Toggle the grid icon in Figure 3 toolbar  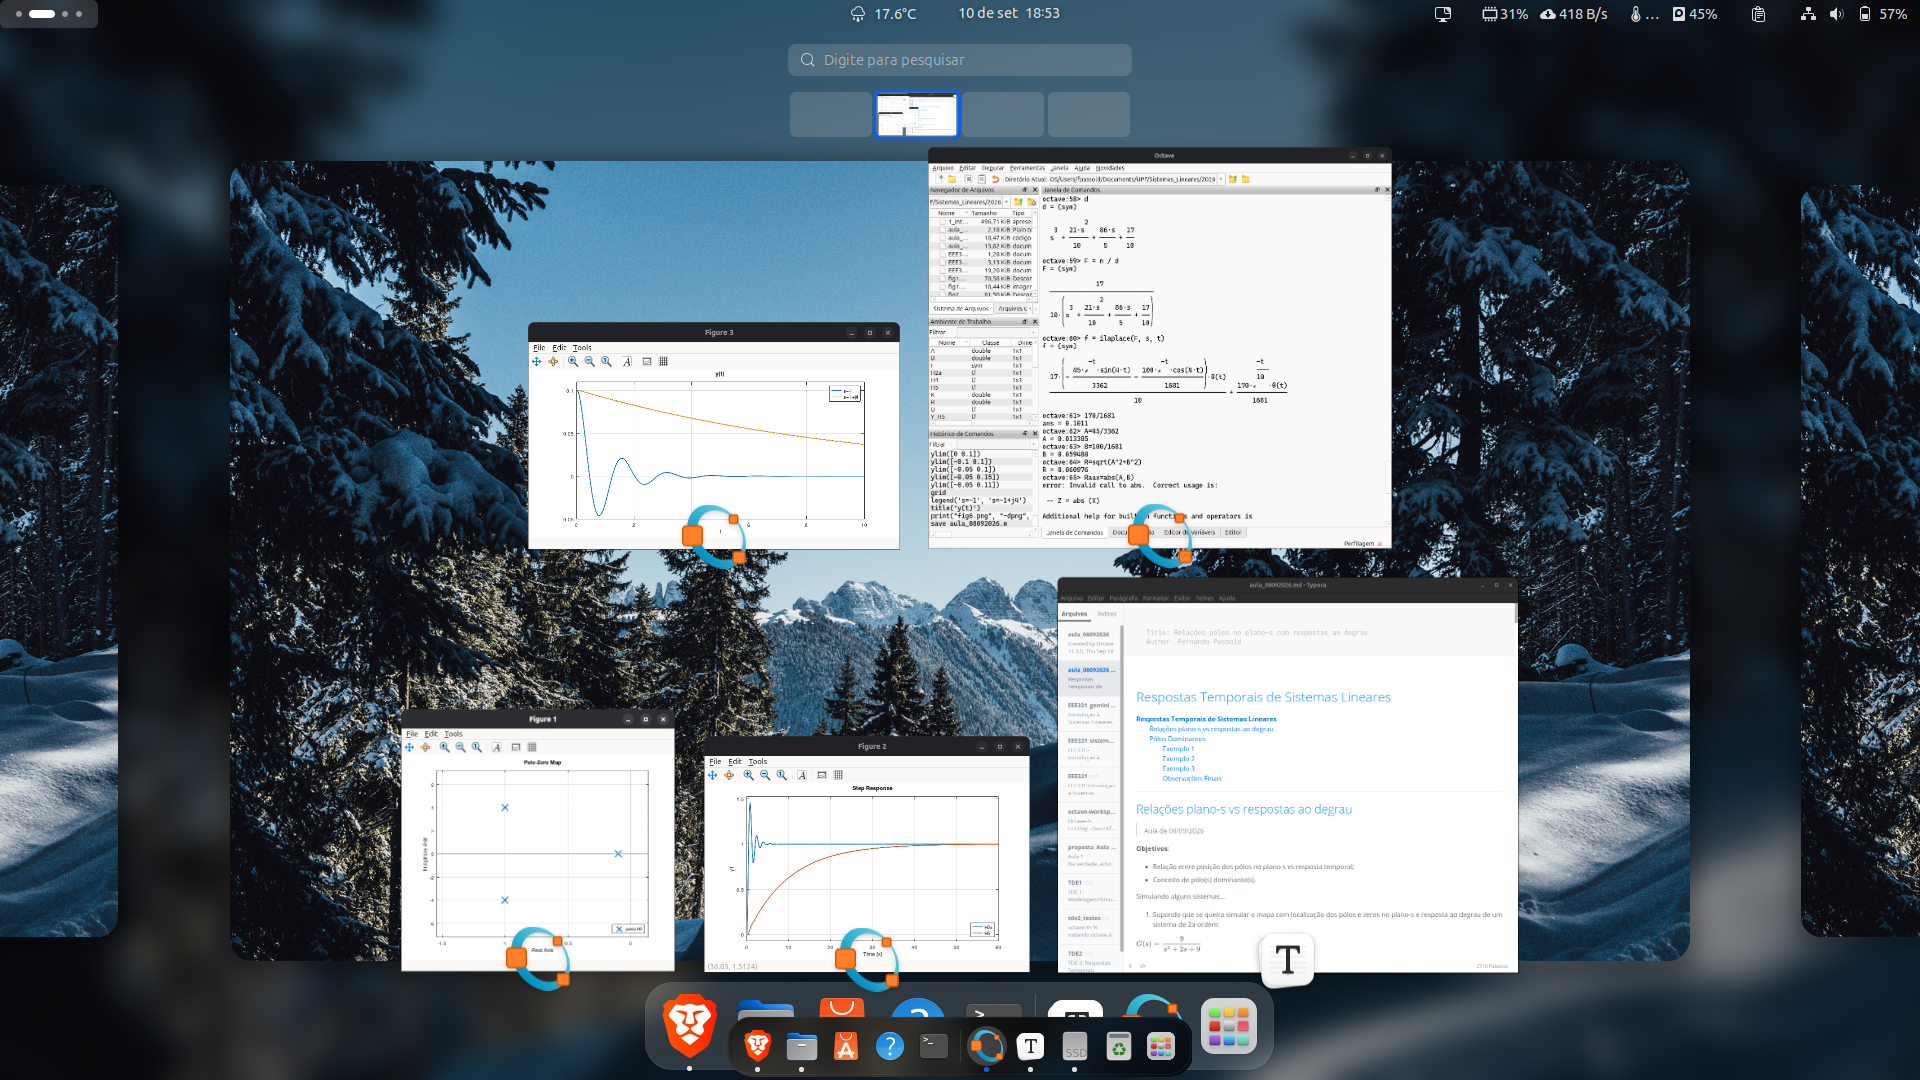click(x=663, y=362)
